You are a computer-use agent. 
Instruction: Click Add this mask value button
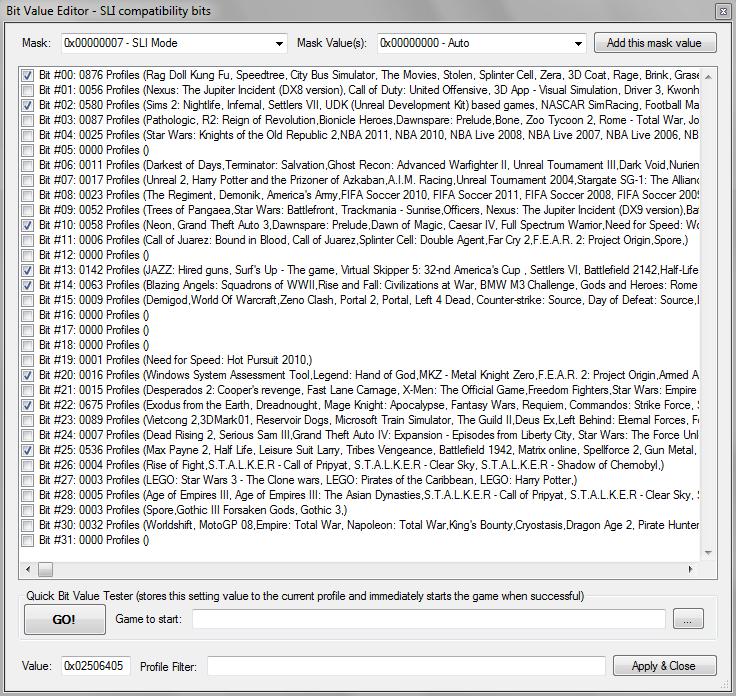[x=655, y=43]
